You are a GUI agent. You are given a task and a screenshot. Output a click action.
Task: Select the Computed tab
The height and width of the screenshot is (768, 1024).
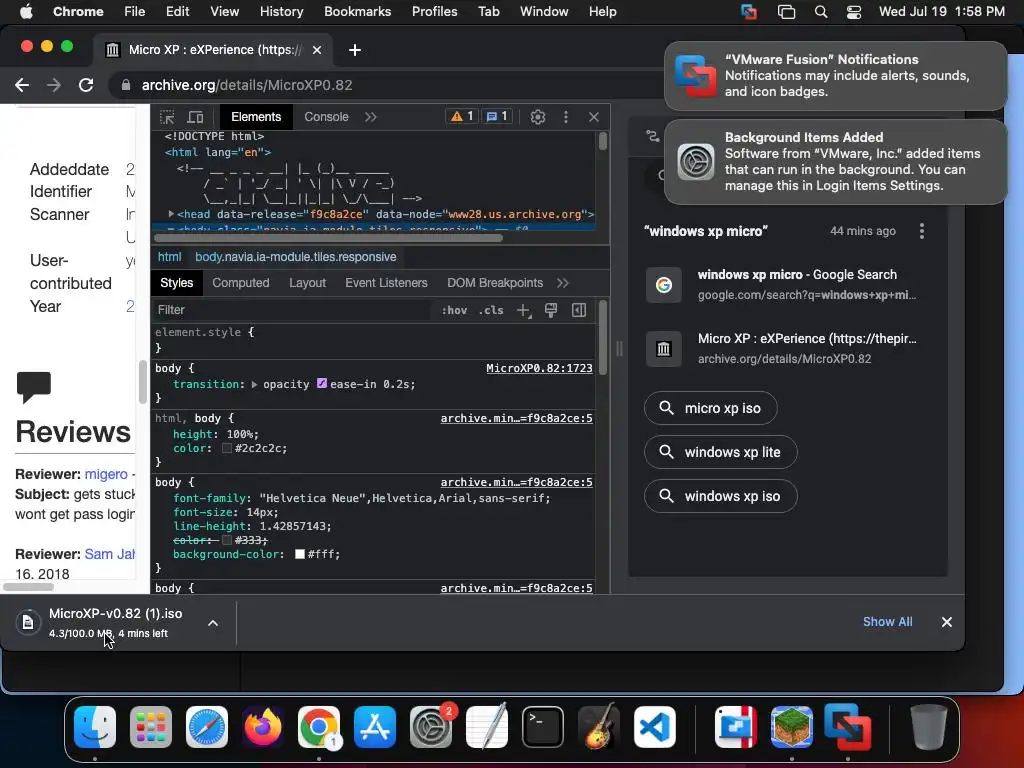(240, 283)
